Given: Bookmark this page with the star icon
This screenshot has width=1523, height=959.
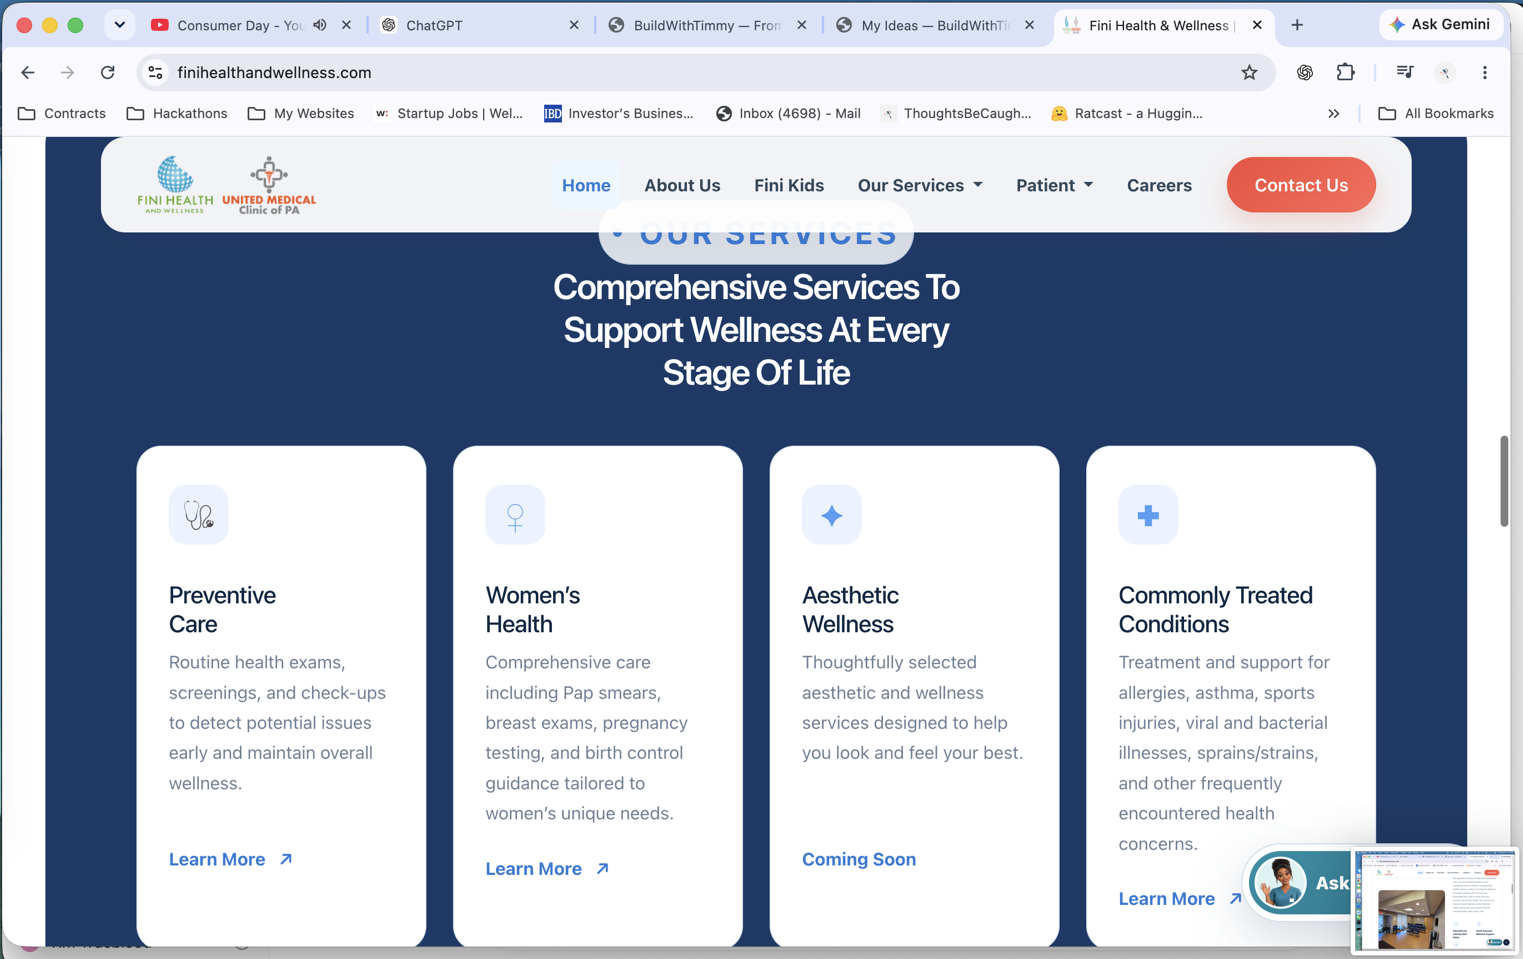Looking at the screenshot, I should click(1249, 72).
